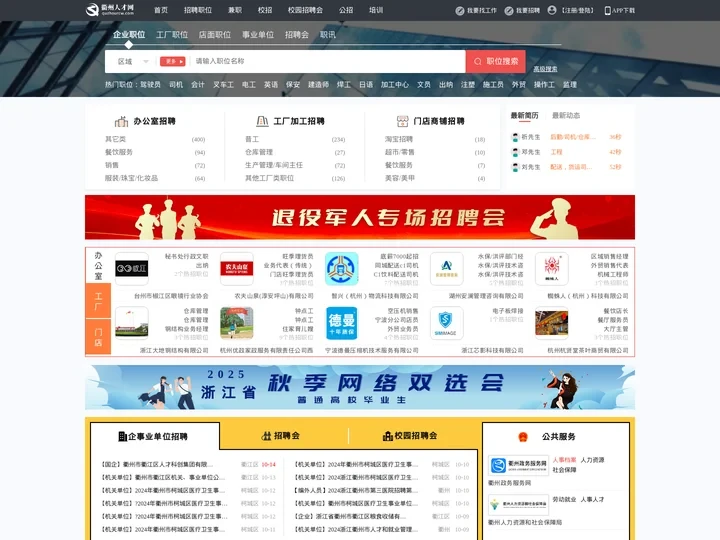
Task: Open the 智兴物流 blue circular logo
Action: (x=342, y=269)
